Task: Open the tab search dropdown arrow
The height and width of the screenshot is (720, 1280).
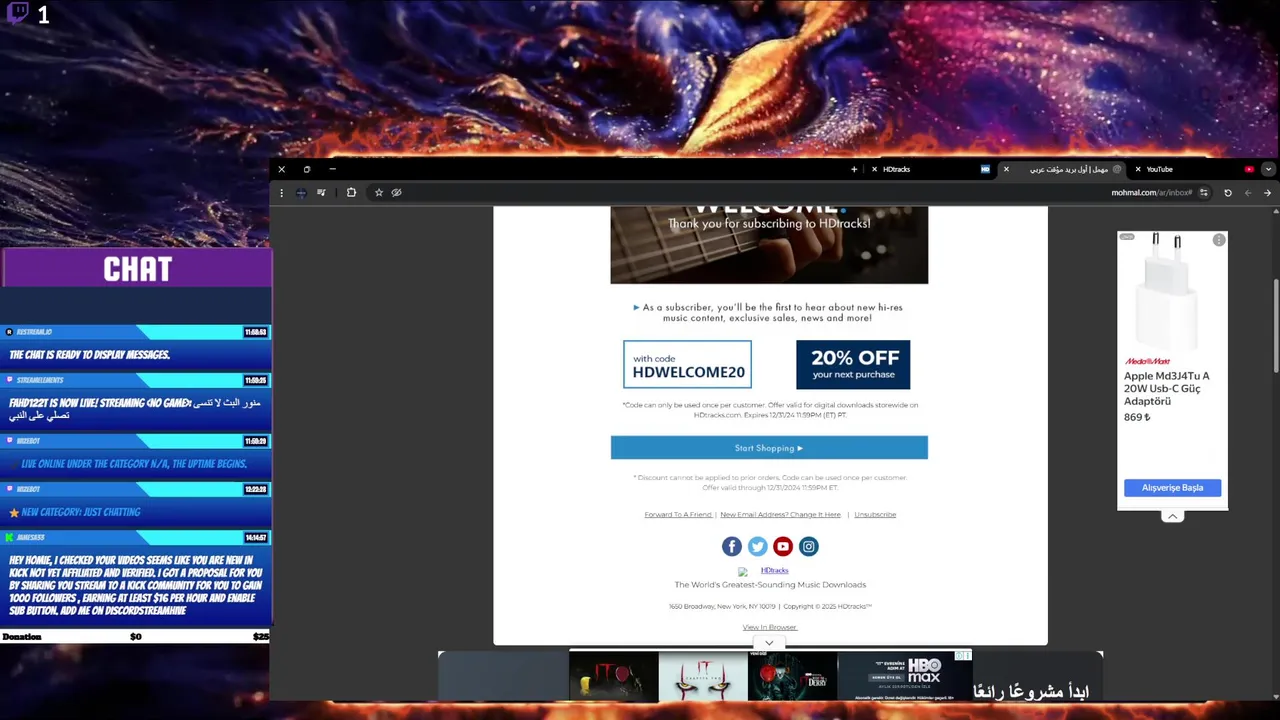Action: [x=1268, y=169]
